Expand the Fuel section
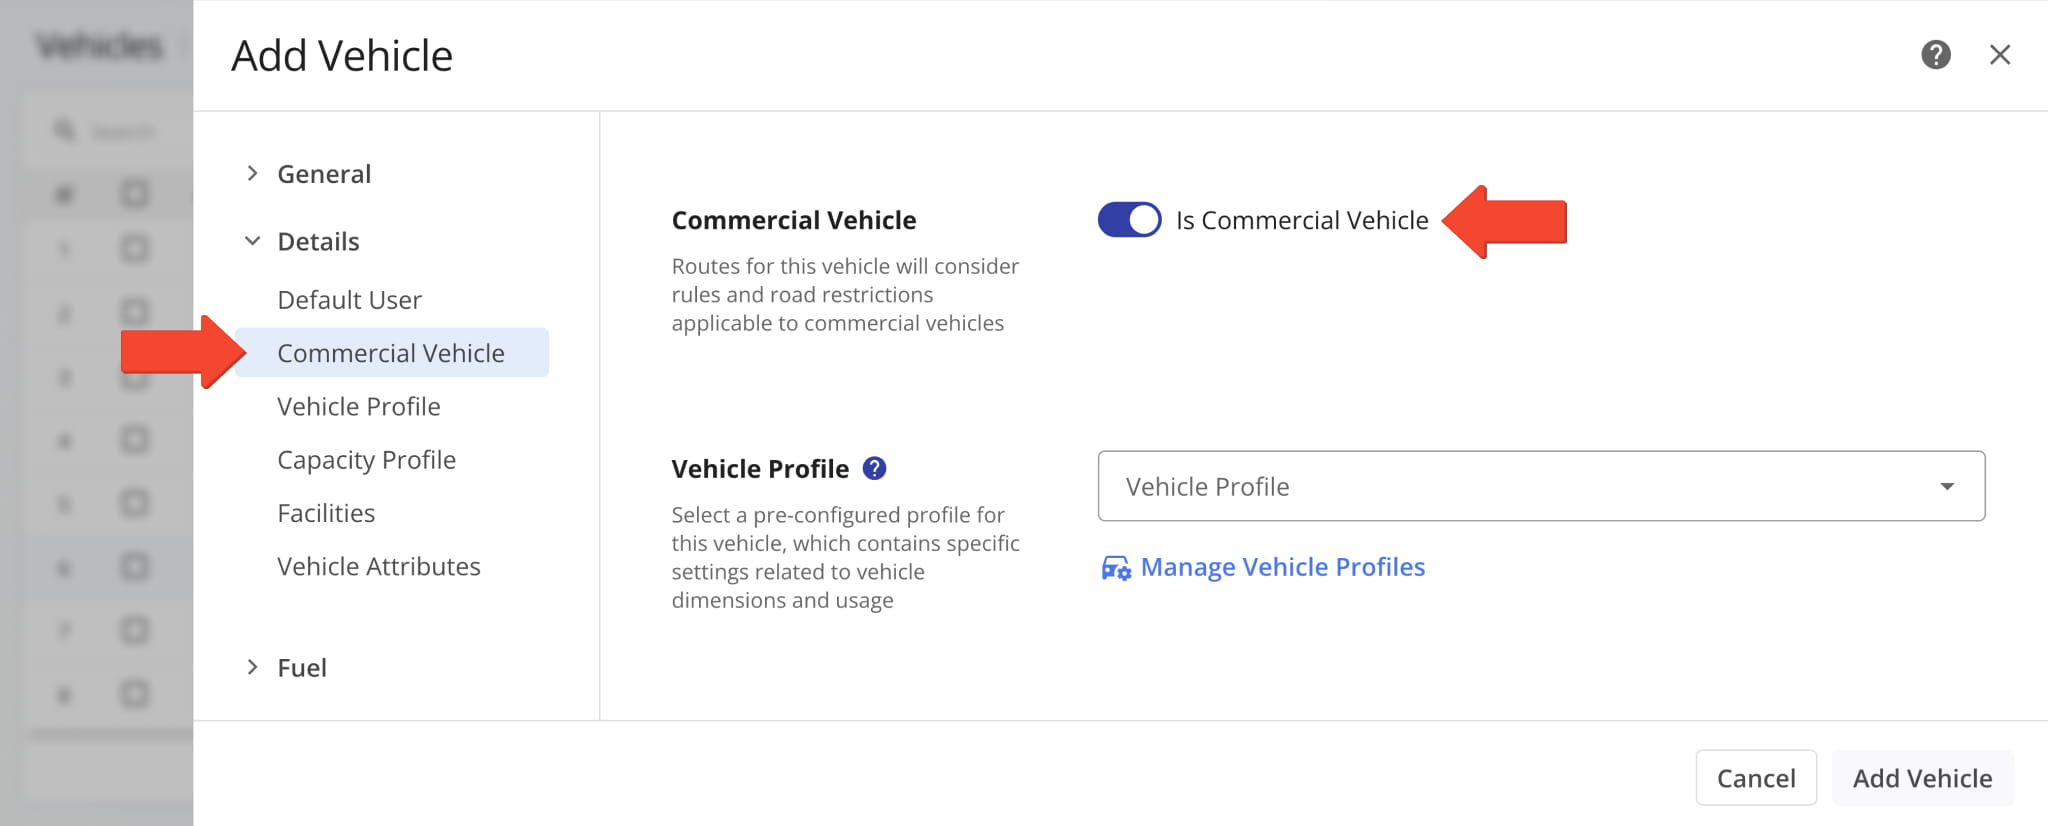The height and width of the screenshot is (826, 2048). (x=253, y=667)
